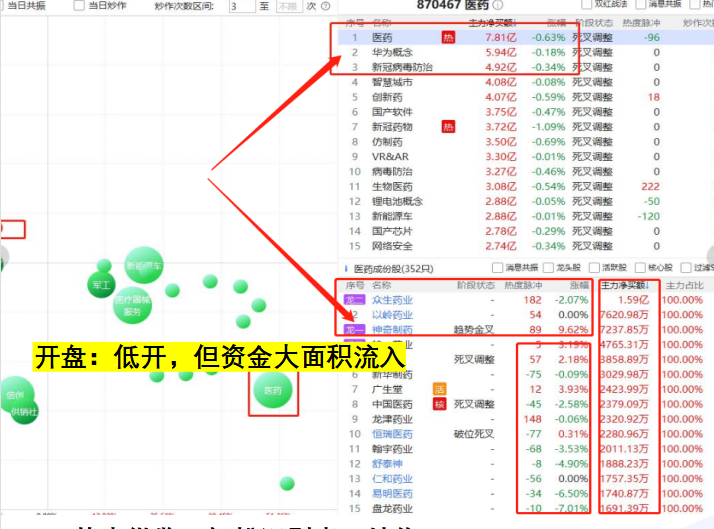Select the 供销社 bubble in chart

click(25, 412)
